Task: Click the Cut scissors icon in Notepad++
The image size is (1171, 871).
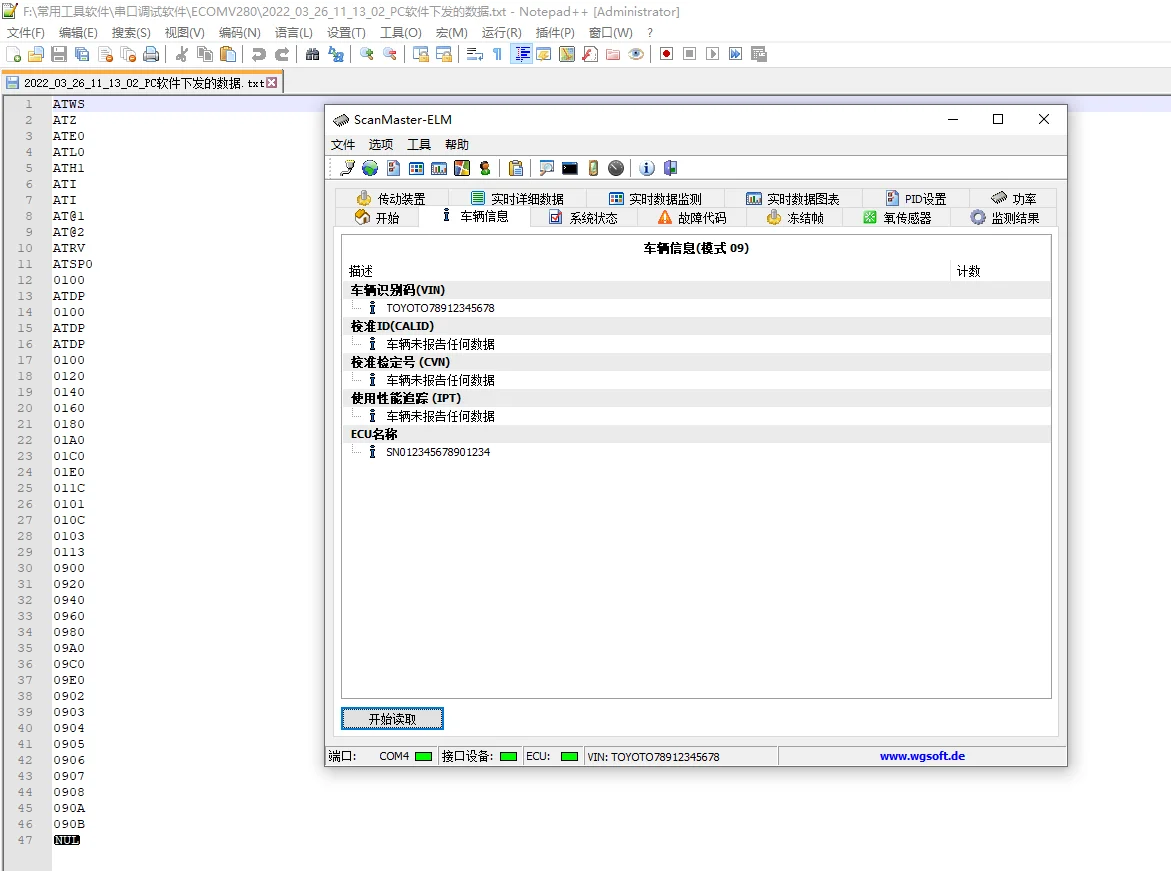Action: tap(181, 54)
